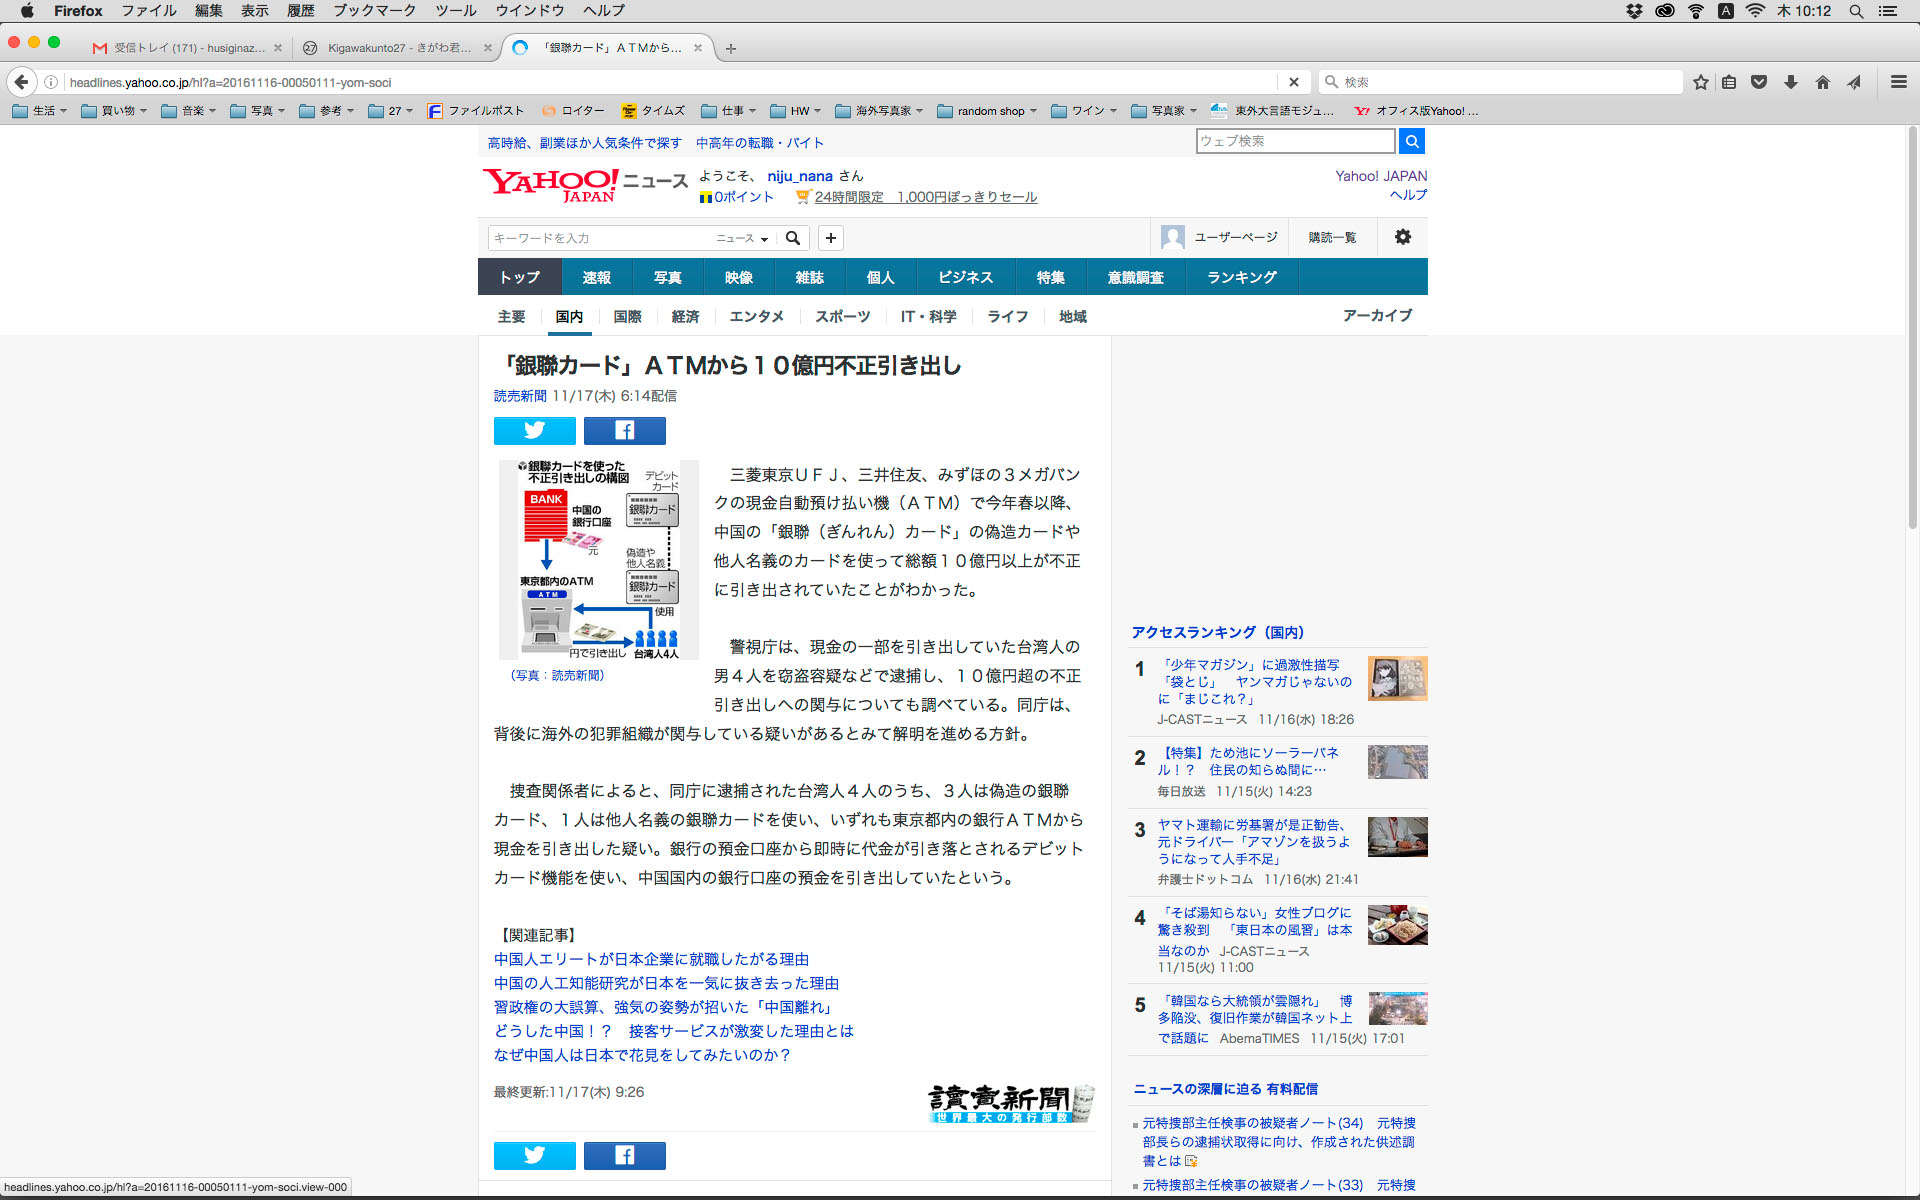
Task: Open the related article 中国人エリートが日本企業に就職したがる理由
Action: (x=651, y=959)
